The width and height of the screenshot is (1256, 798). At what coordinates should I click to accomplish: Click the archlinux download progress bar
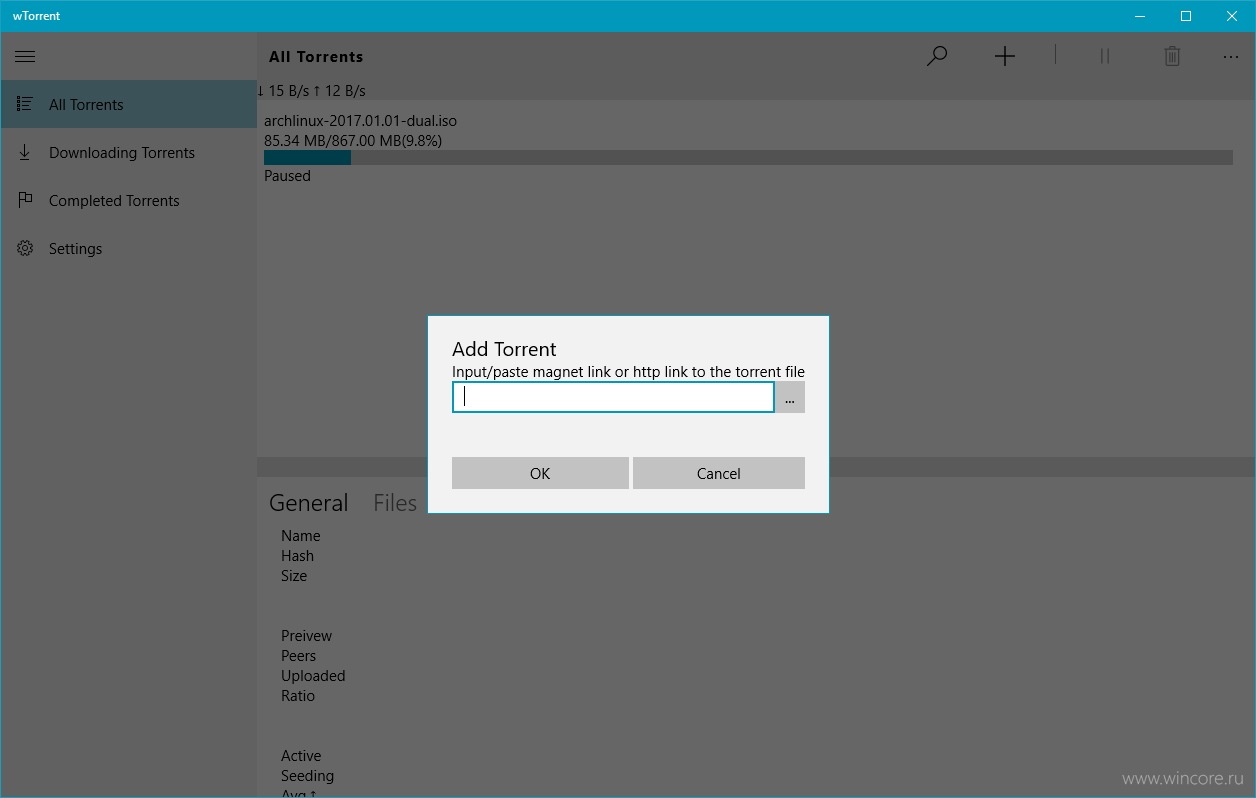point(748,157)
